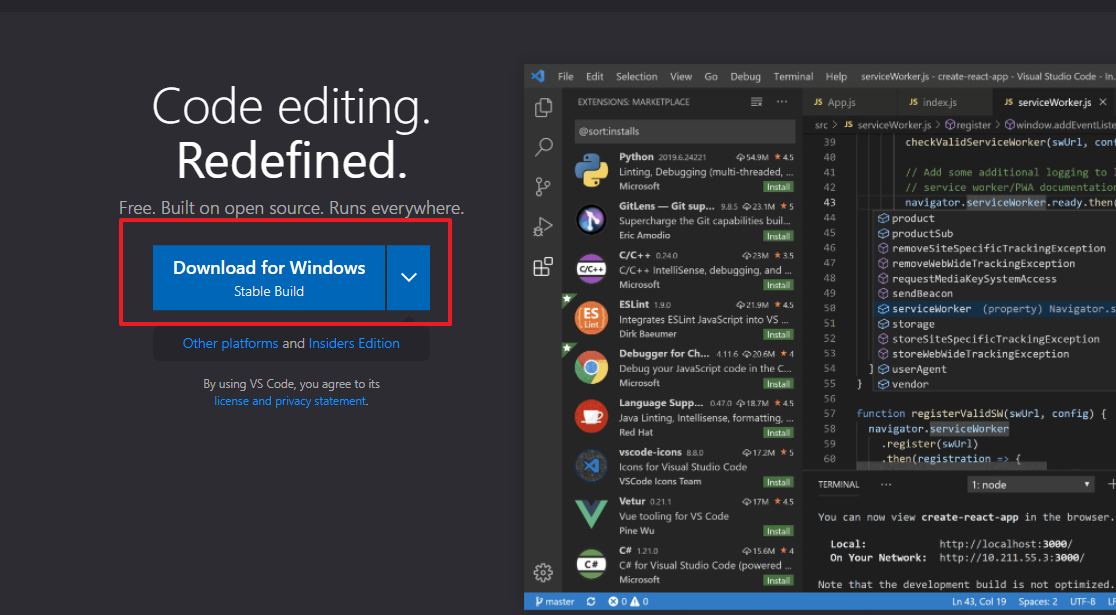
Task: Click the VS Code logo in title bar
Action: pyautogui.click(x=538, y=76)
